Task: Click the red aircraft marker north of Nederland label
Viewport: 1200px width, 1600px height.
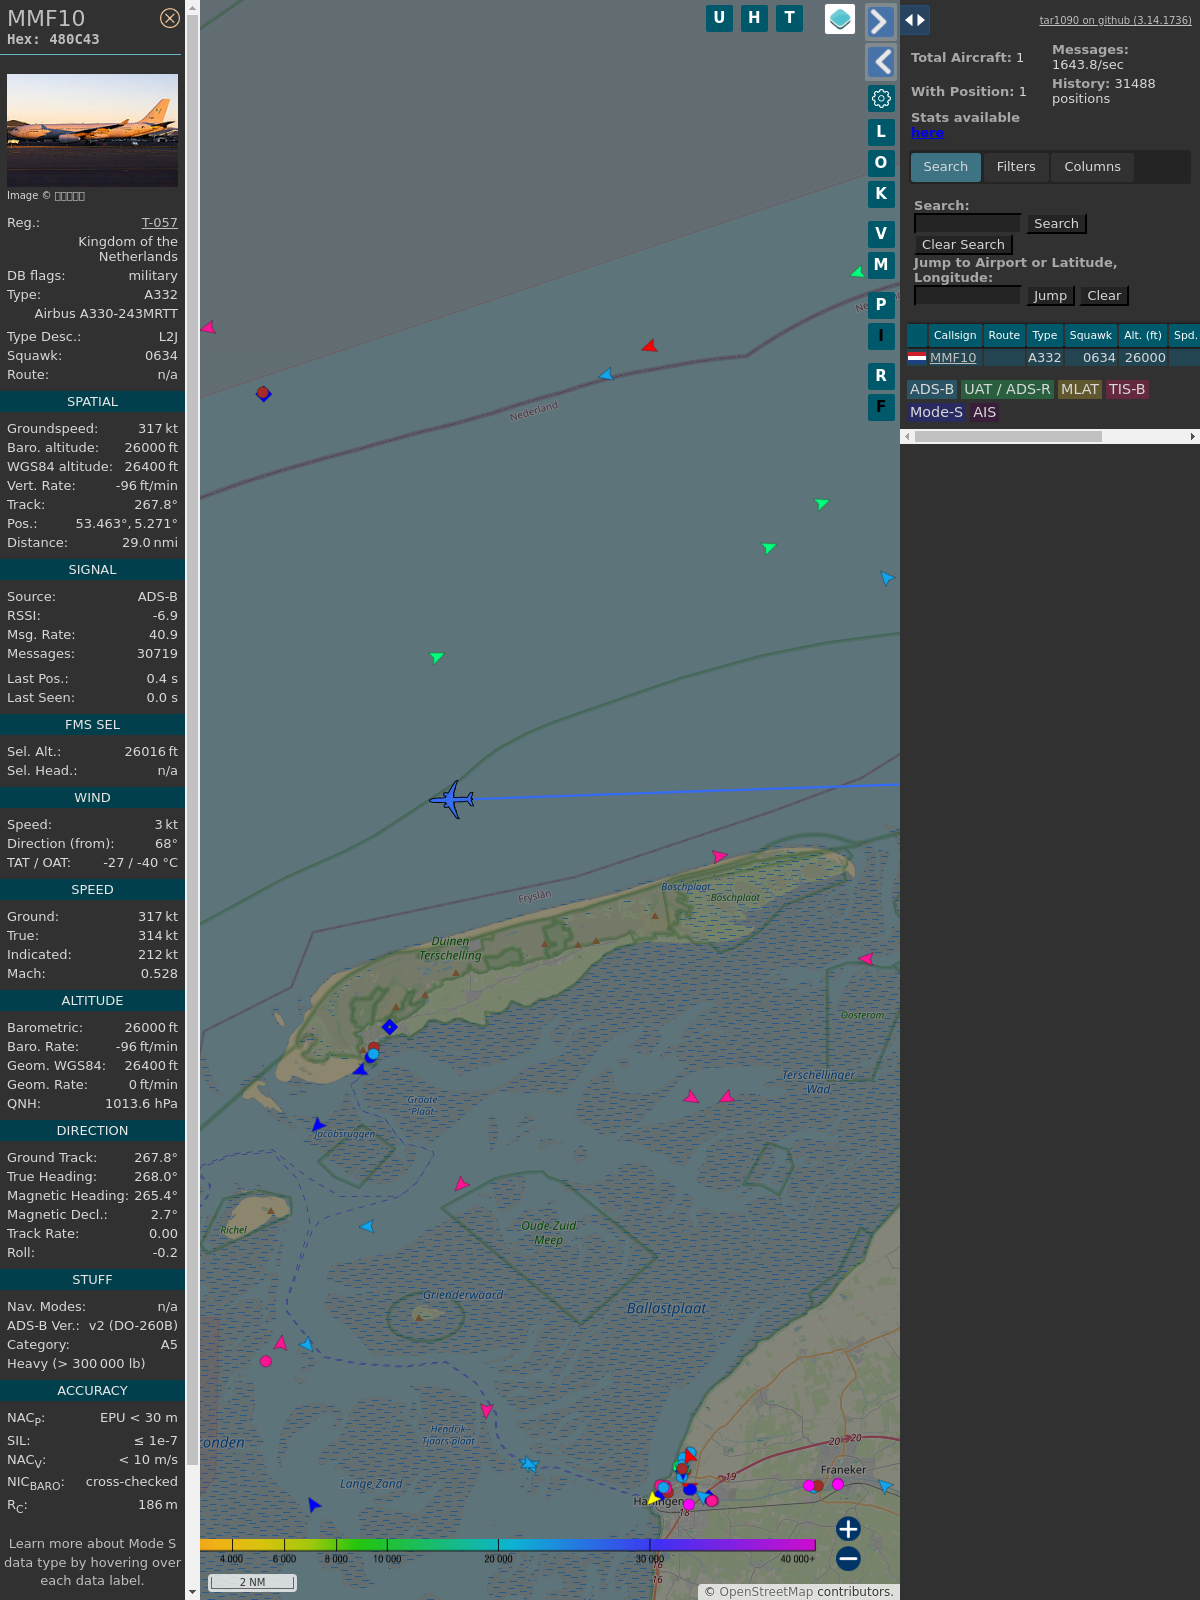Action: tap(650, 346)
